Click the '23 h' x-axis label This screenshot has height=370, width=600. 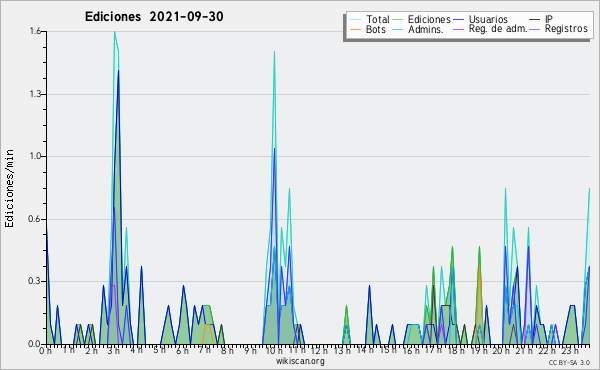click(570, 351)
